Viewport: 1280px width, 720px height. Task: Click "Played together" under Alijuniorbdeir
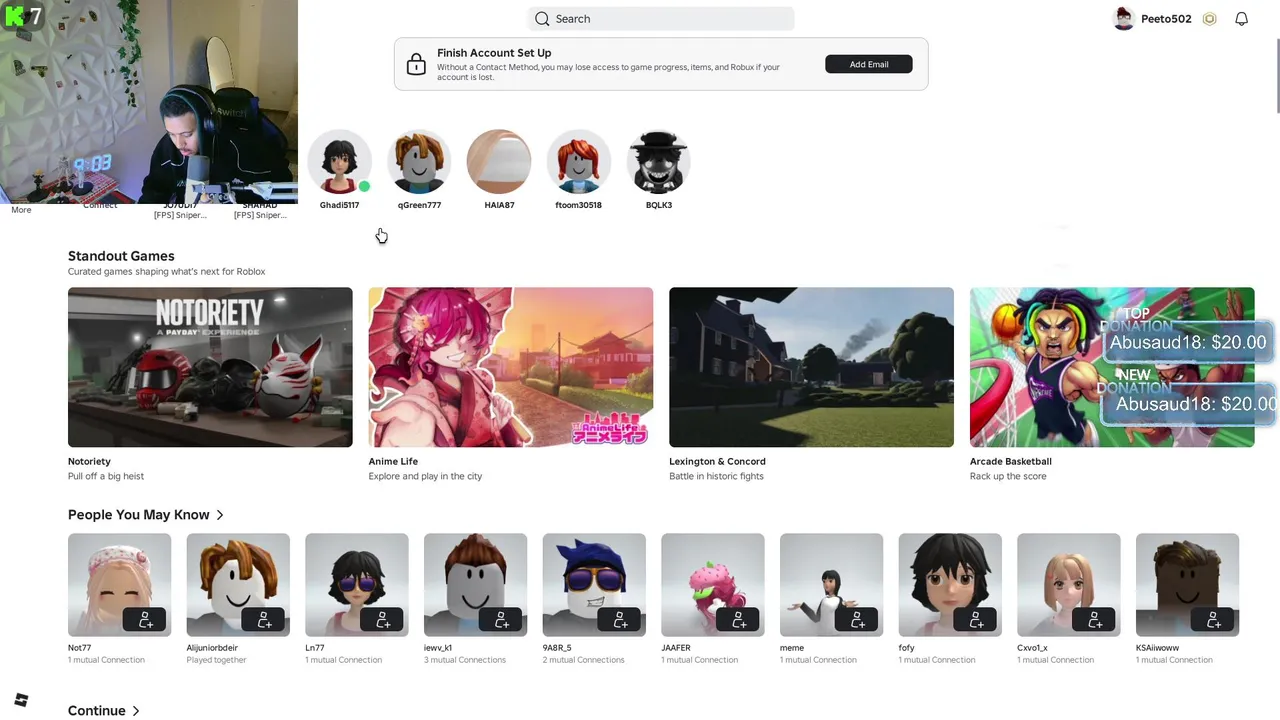click(x=216, y=660)
